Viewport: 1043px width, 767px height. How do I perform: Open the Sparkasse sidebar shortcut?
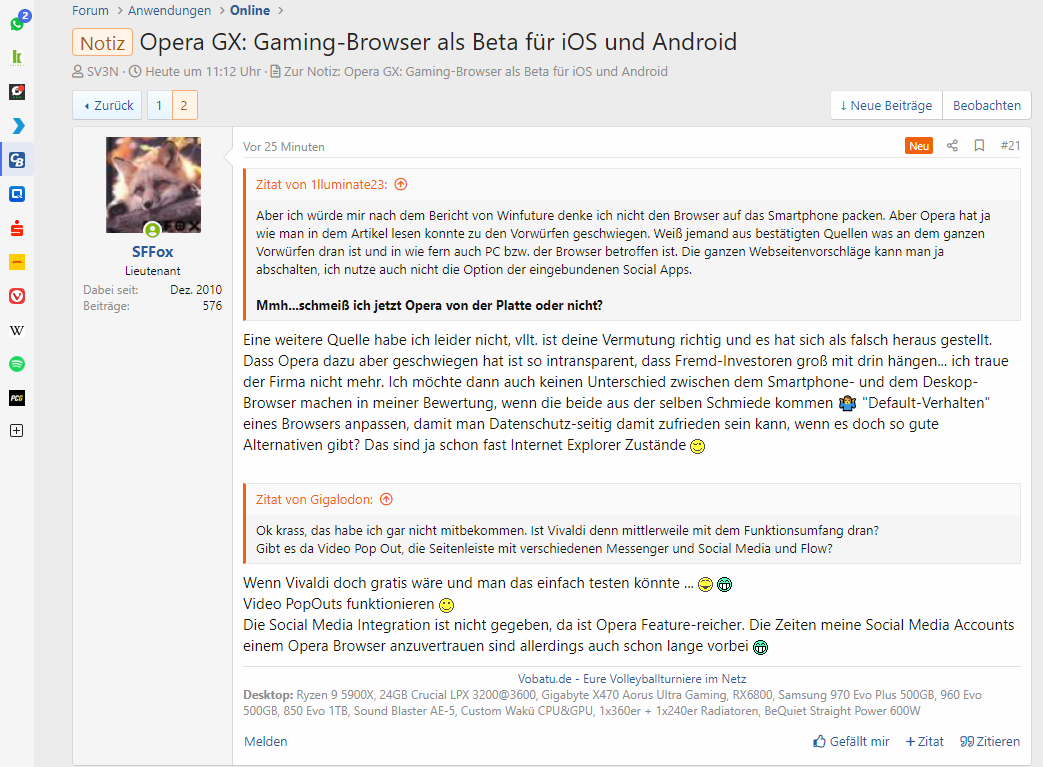click(17, 228)
